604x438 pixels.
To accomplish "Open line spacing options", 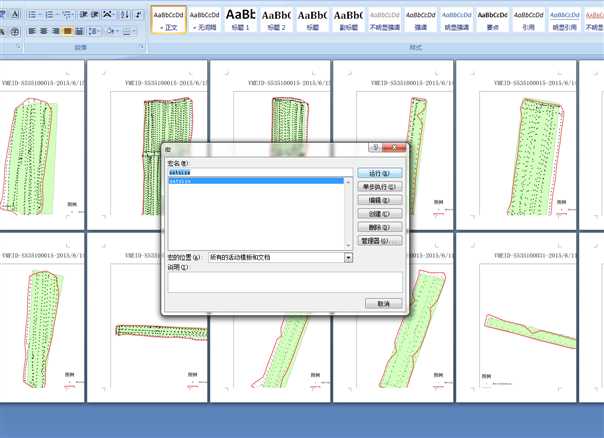I will coord(94,31).
